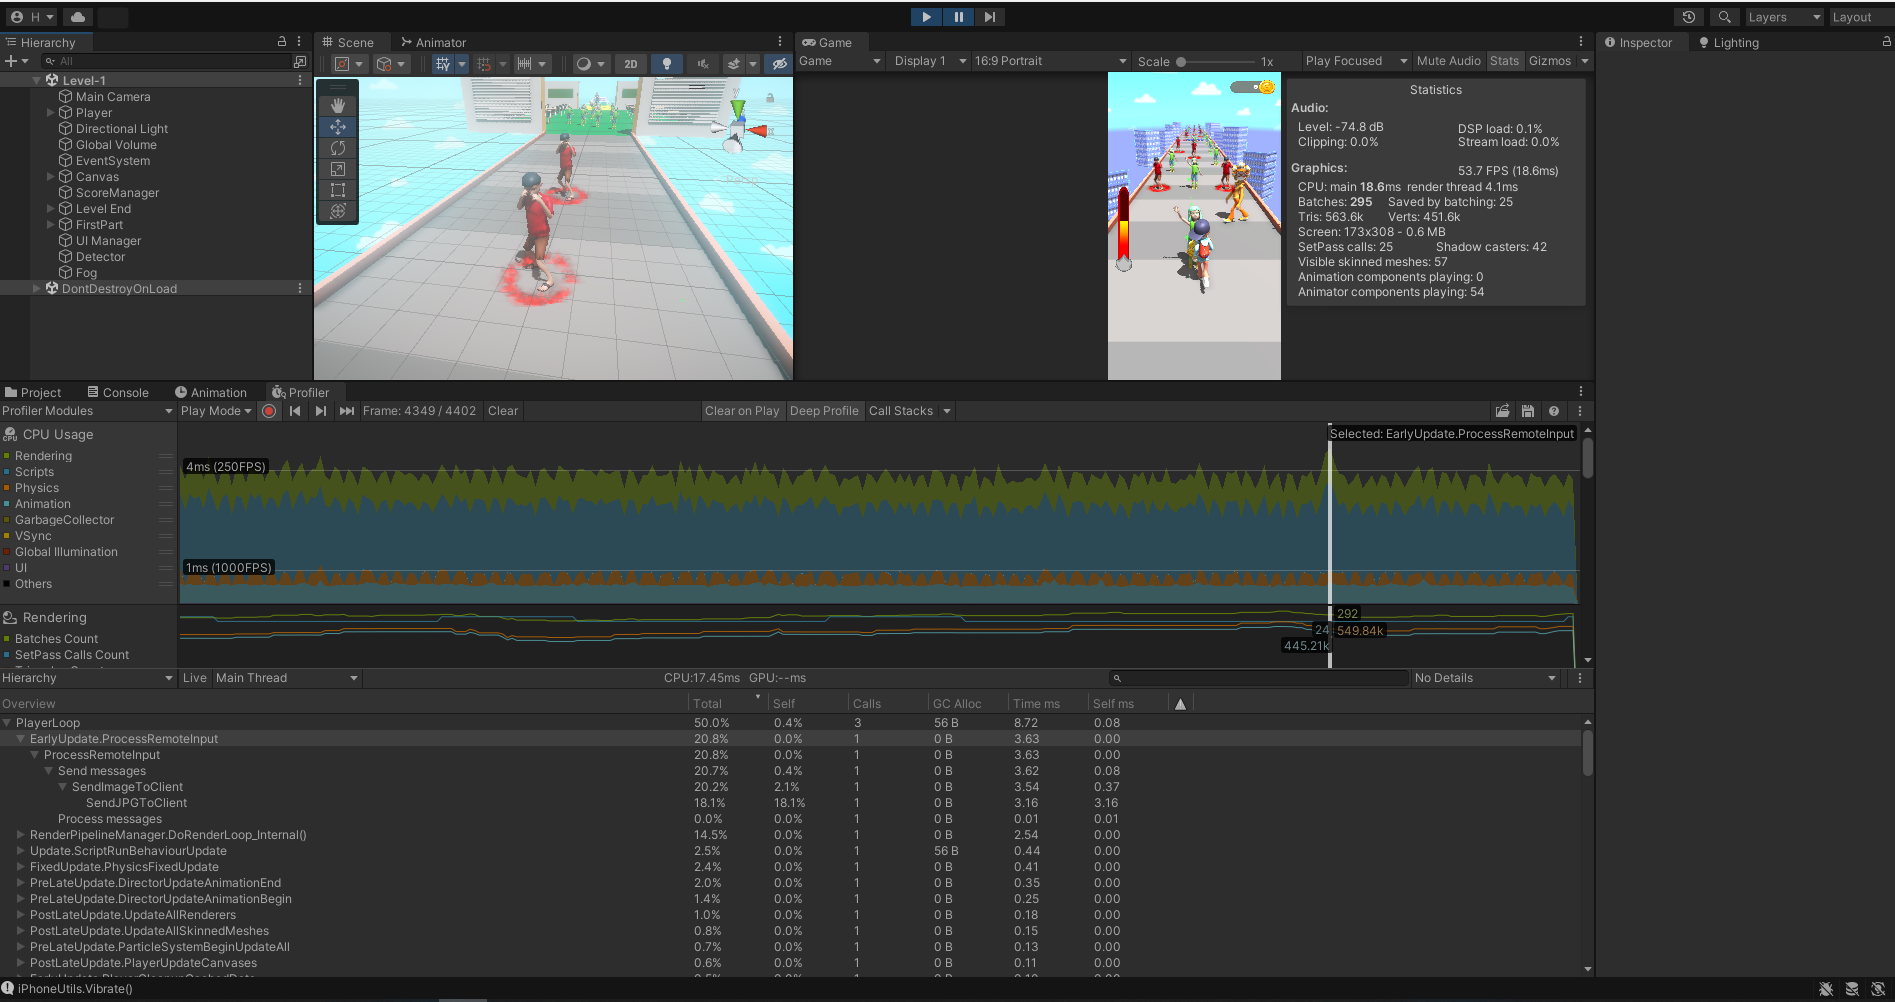Switch to the Animation tab
Viewport: 1895px width, 1002px height.
(210, 393)
